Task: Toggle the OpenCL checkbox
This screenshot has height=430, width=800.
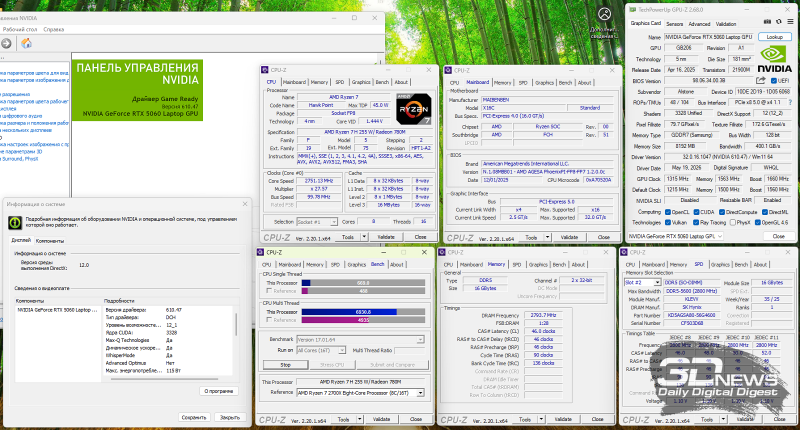Action: [x=667, y=212]
